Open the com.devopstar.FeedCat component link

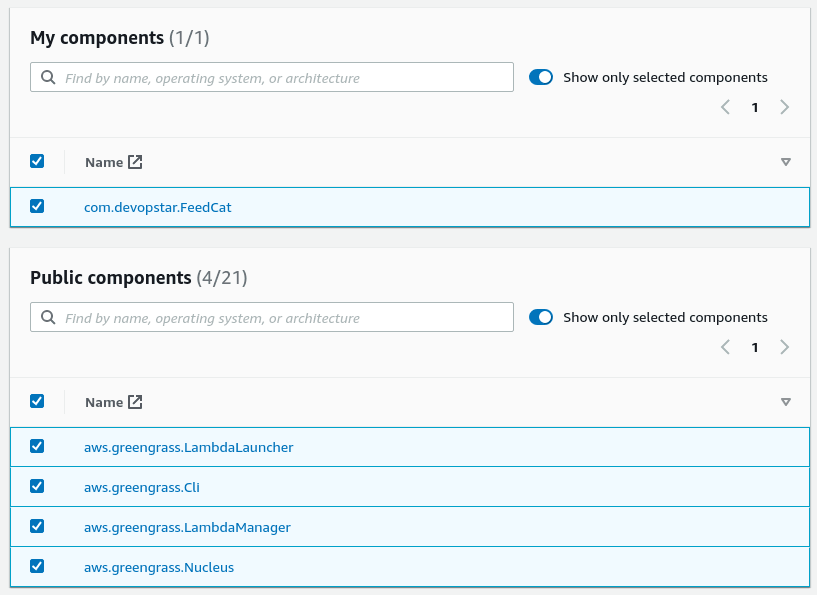pyautogui.click(x=157, y=206)
